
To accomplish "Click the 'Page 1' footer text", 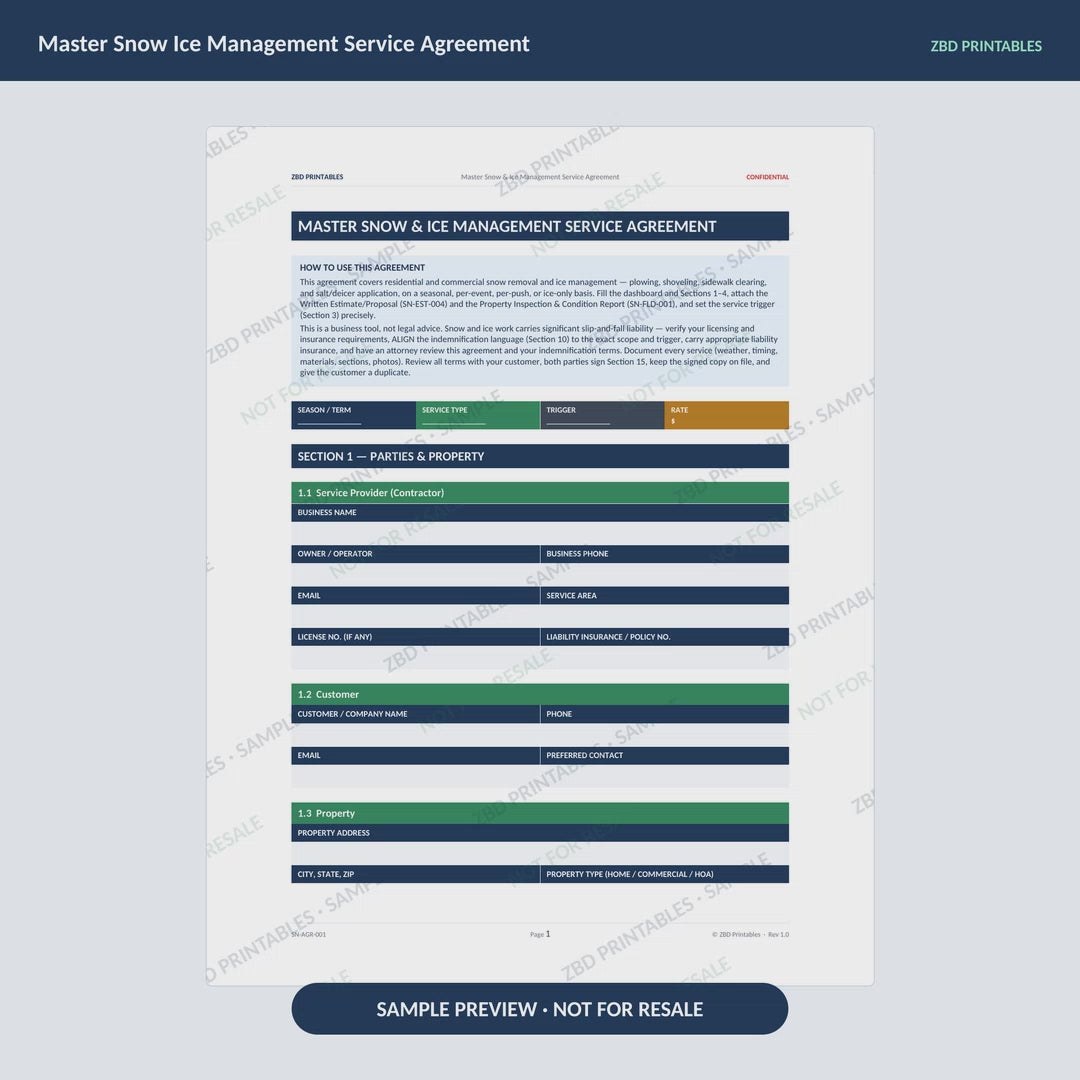I will (540, 934).
